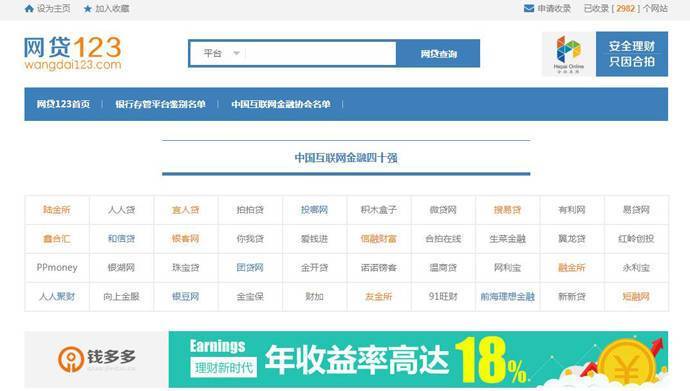Open the 你我贷 platform link

point(250,239)
